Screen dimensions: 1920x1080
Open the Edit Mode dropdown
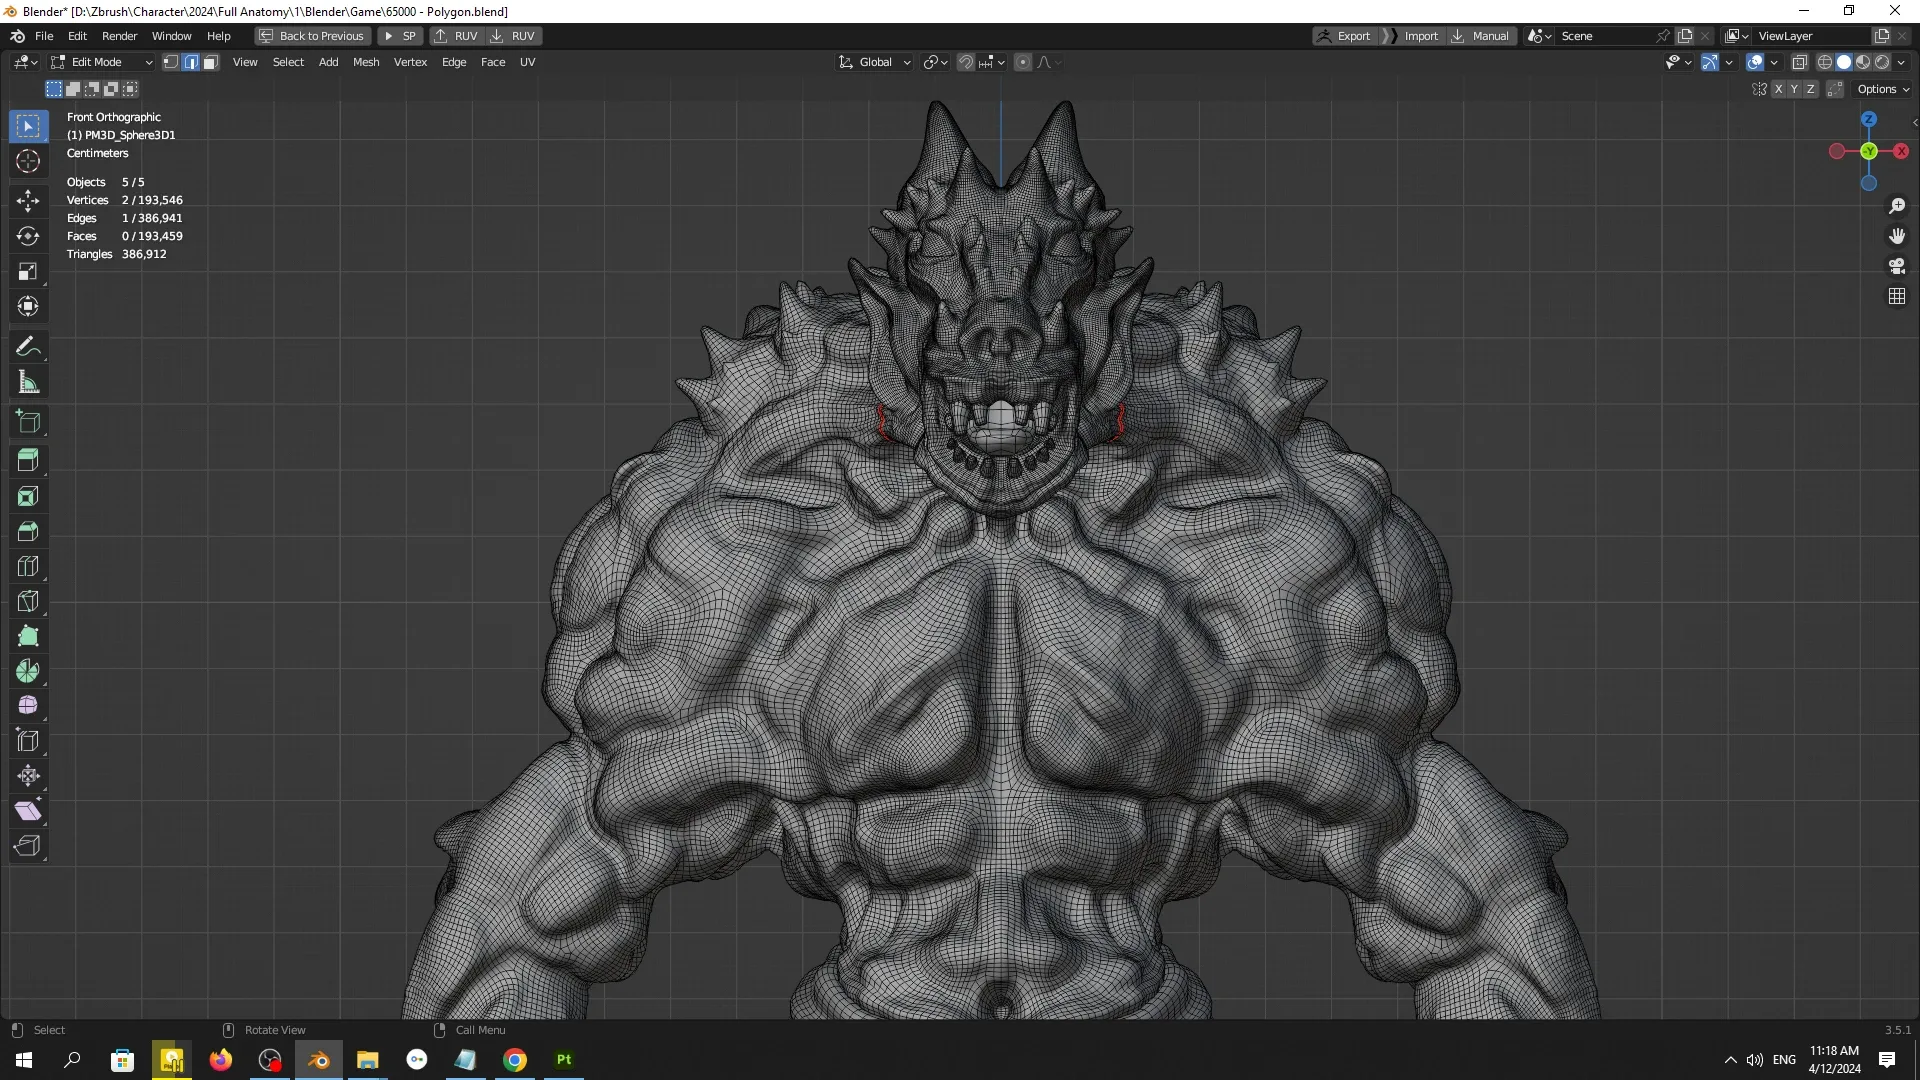coord(102,62)
